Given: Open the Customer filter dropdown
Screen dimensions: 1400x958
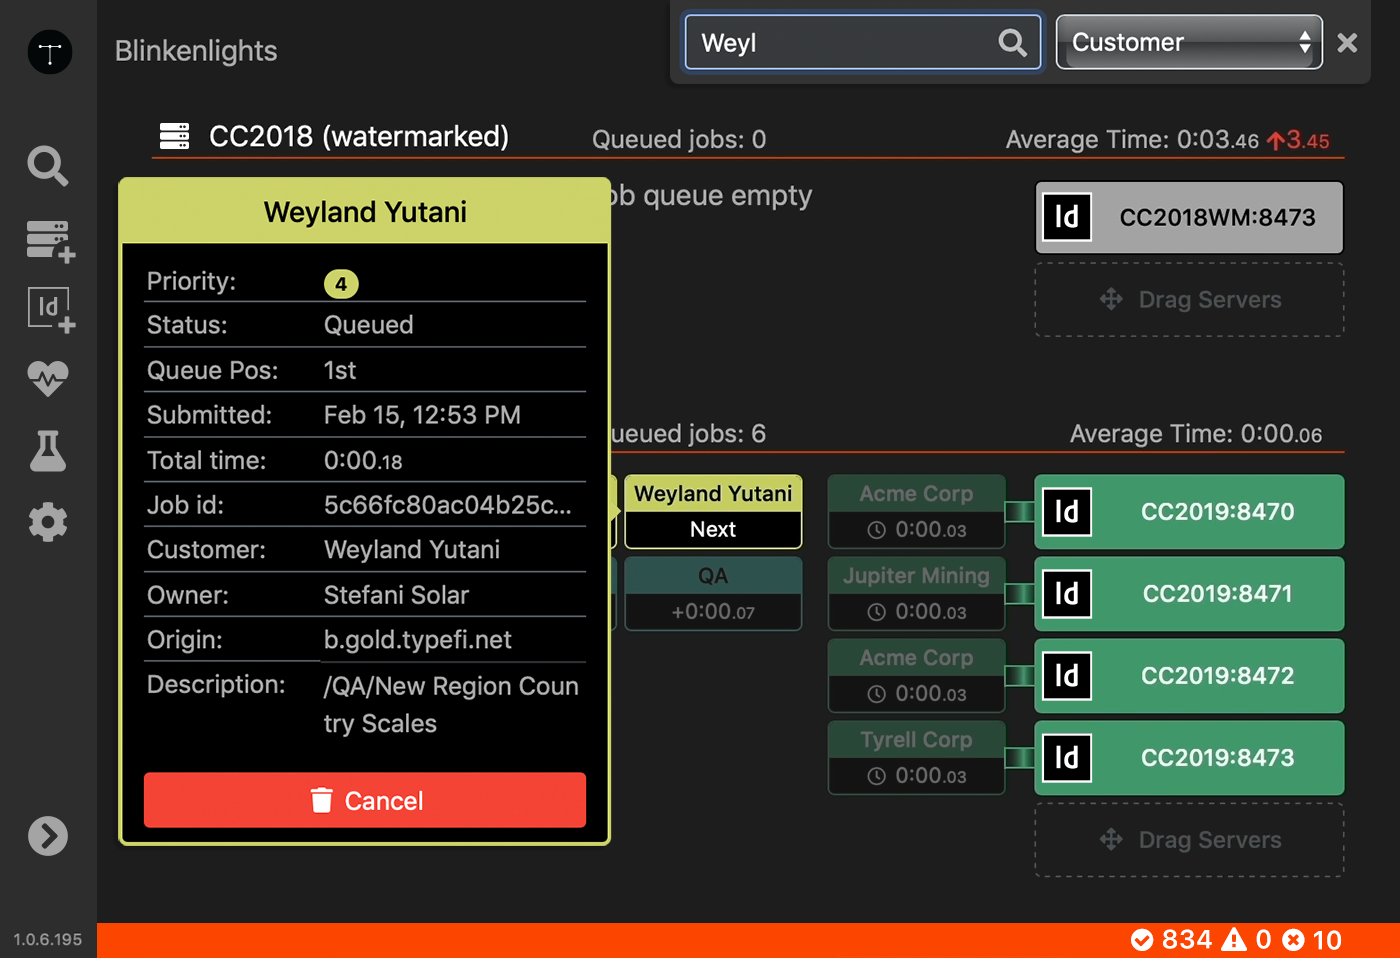Looking at the screenshot, I should pyautogui.click(x=1189, y=42).
